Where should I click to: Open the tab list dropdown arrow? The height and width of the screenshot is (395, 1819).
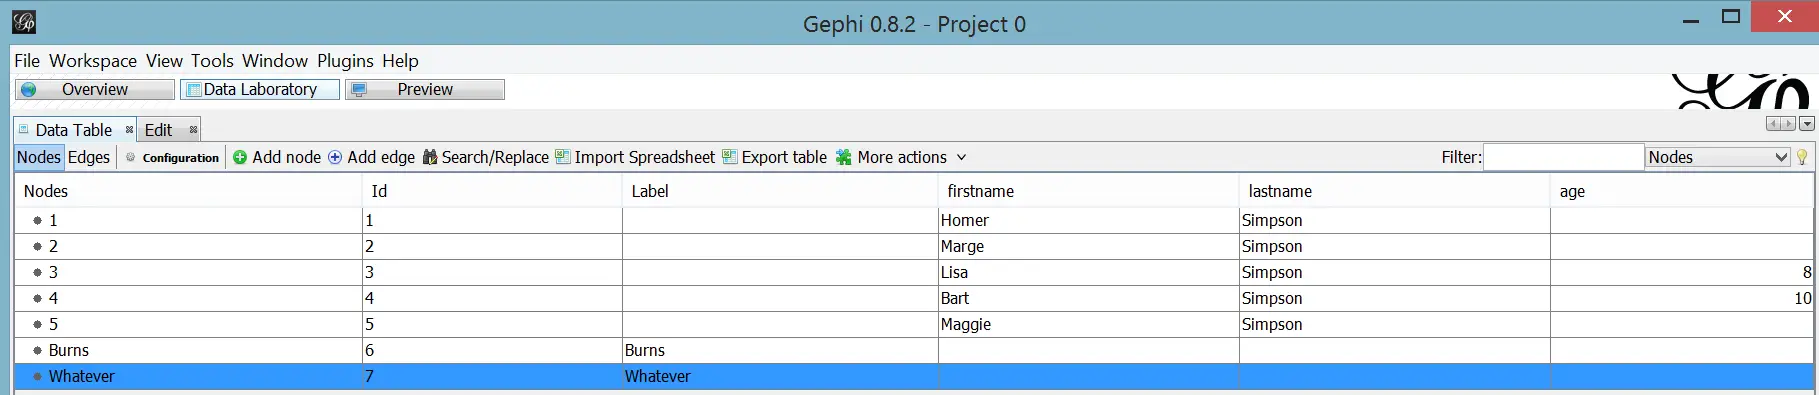click(x=1807, y=124)
